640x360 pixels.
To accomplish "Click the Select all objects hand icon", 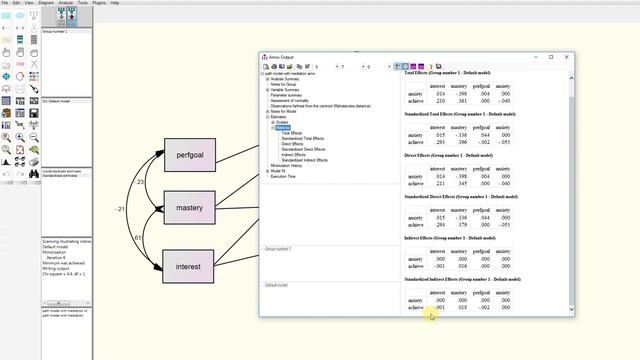I will click(20, 52).
